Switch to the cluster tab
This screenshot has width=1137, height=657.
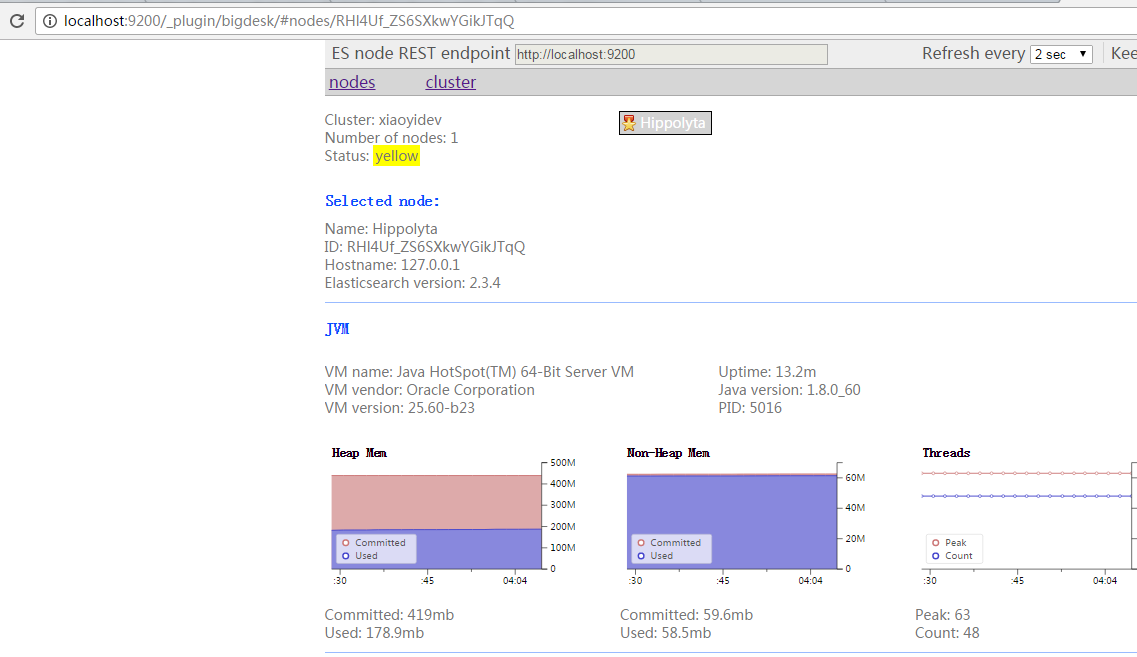(450, 82)
